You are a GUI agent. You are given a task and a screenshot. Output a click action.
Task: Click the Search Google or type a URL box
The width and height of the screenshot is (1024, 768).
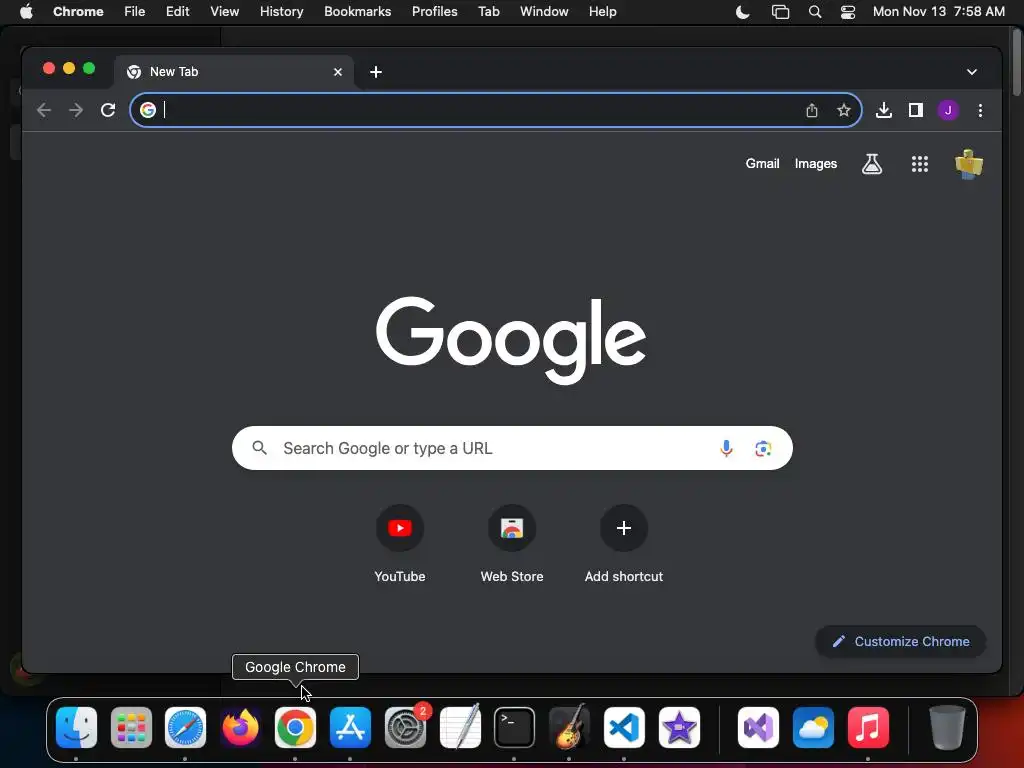[x=512, y=448]
